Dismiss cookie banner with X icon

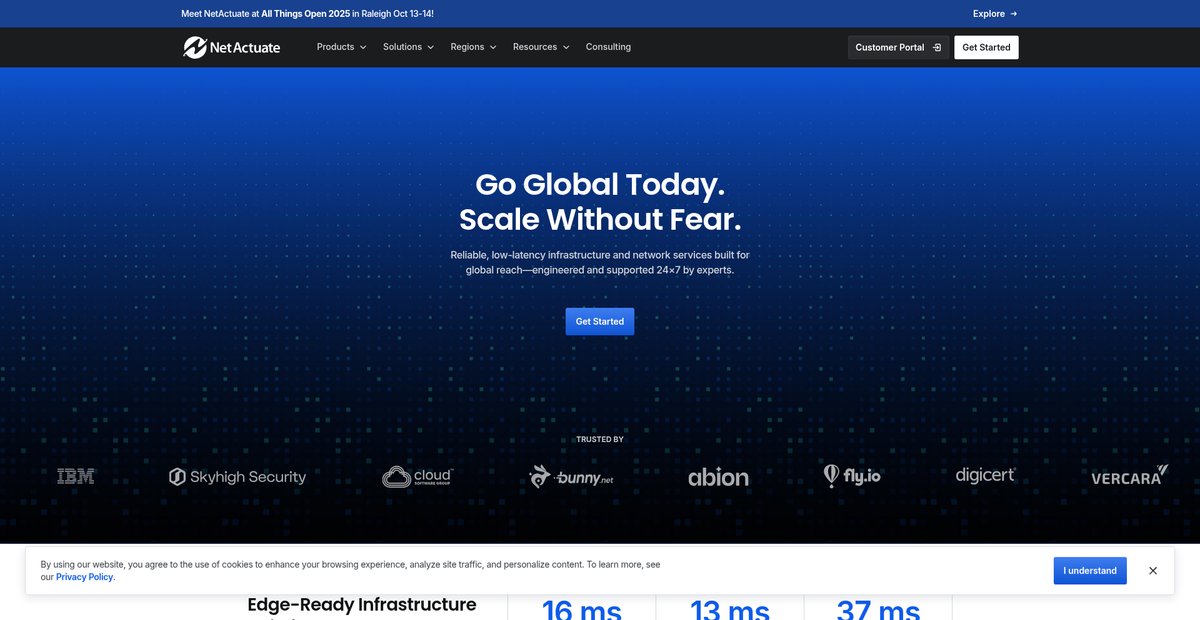point(1153,571)
